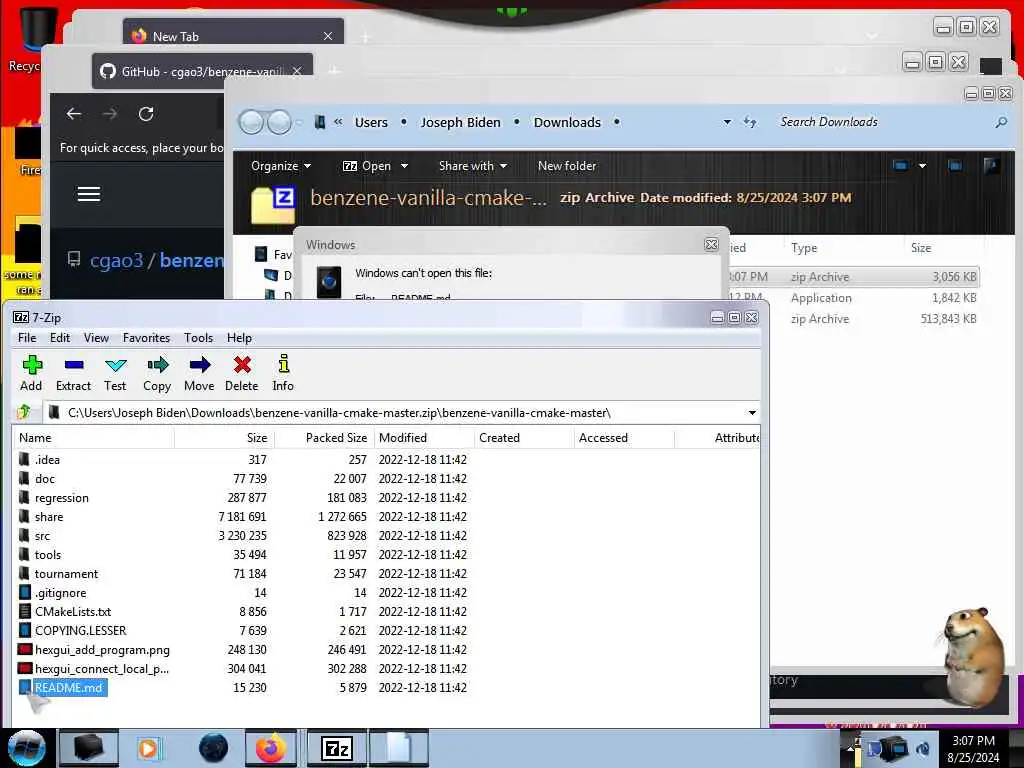Sort 7-Zip list by Modified column
The image size is (1024, 768).
(x=424, y=438)
